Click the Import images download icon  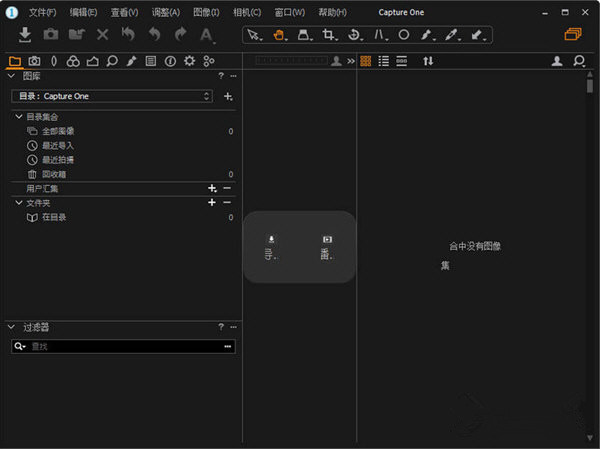[x=26, y=34]
